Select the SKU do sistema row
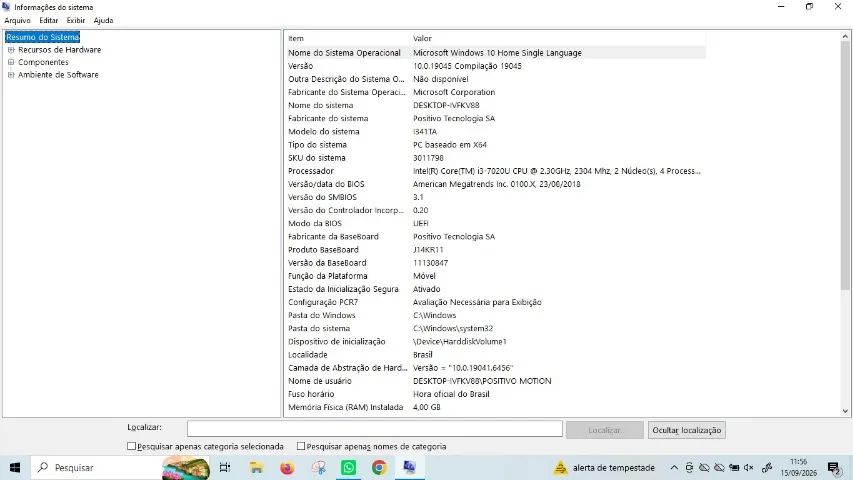853x480 pixels. coord(495,158)
